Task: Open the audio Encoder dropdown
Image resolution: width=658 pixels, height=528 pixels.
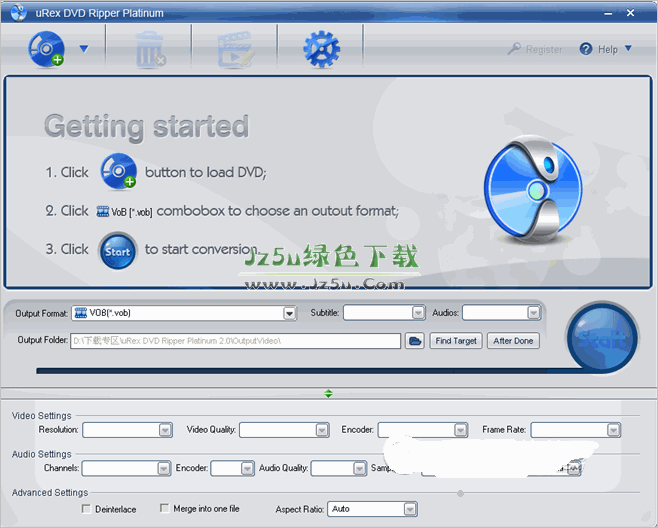Action: point(232,468)
